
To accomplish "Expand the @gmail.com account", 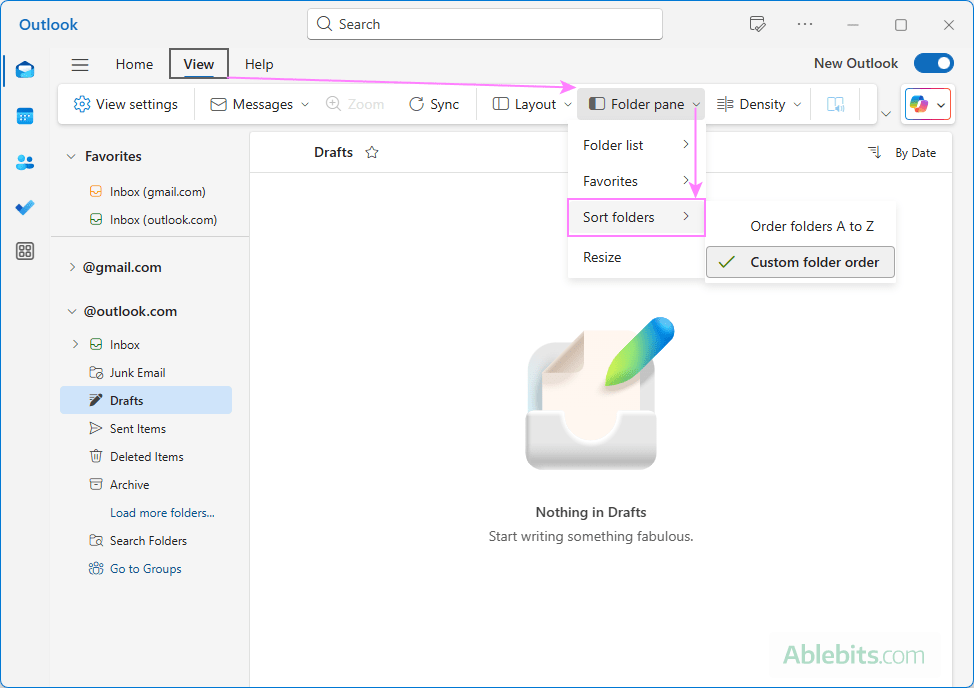I will [72, 267].
